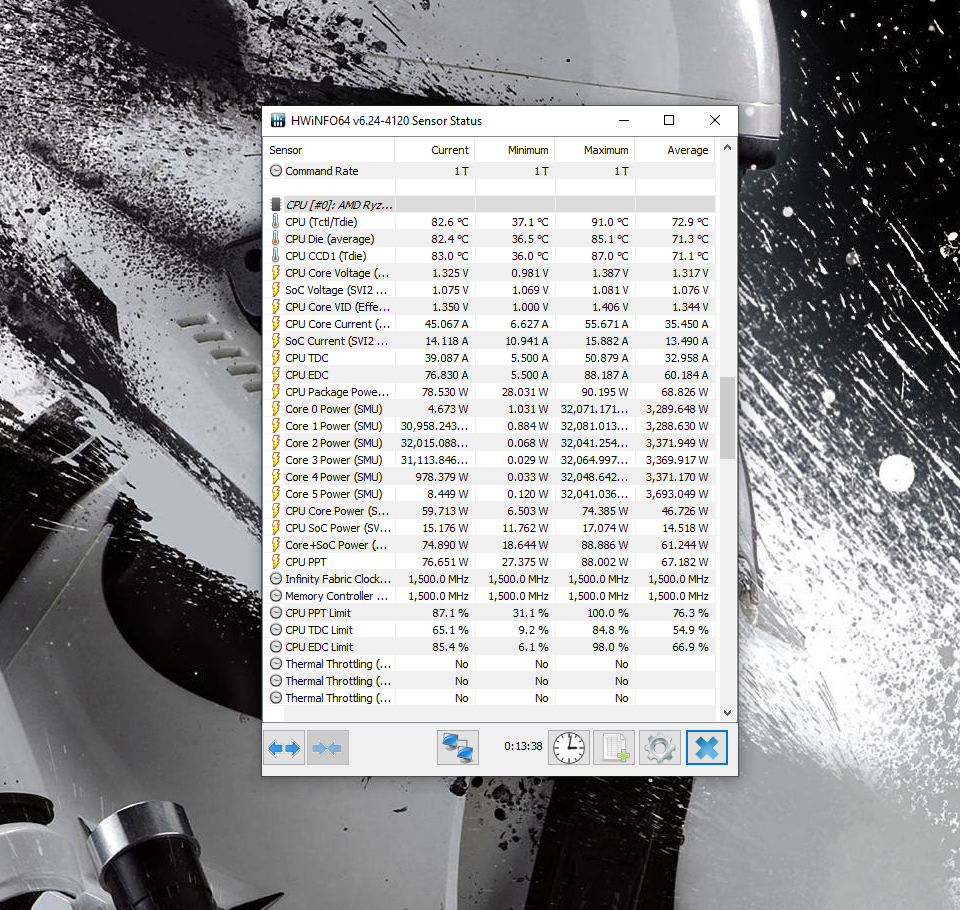The width and height of the screenshot is (960, 910).
Task: Click the Core 0 Power lightning icon
Action: click(x=276, y=409)
